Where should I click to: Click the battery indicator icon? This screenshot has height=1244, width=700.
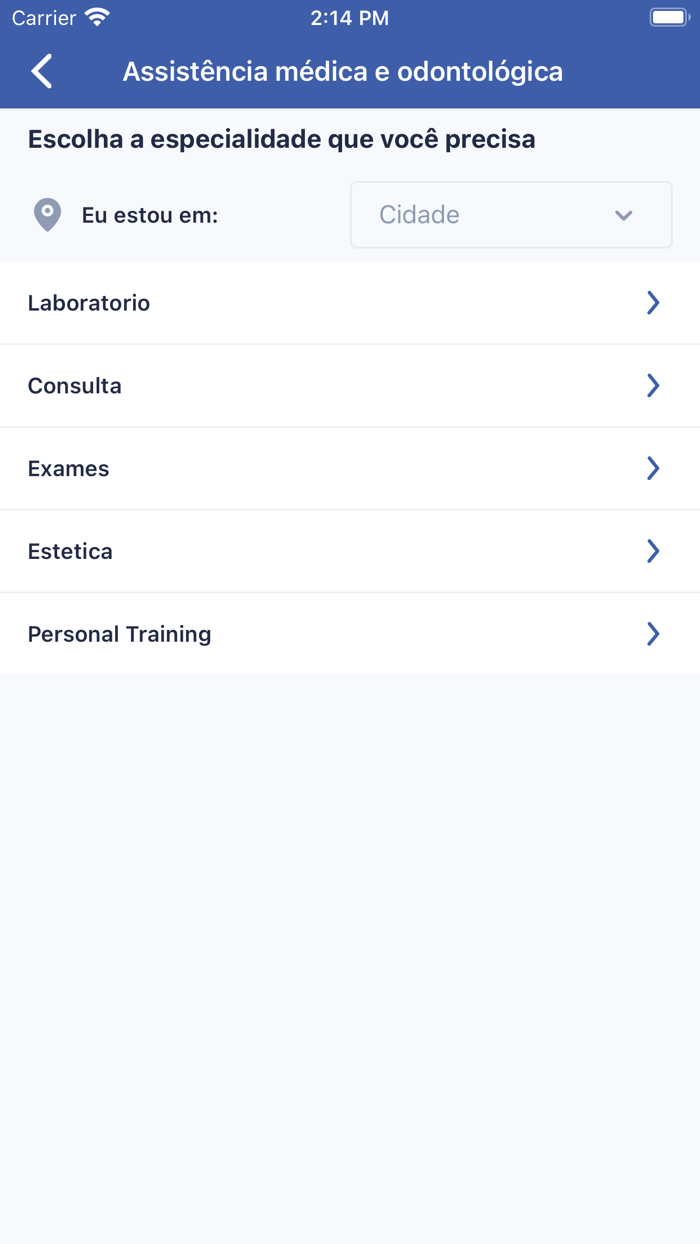click(669, 17)
